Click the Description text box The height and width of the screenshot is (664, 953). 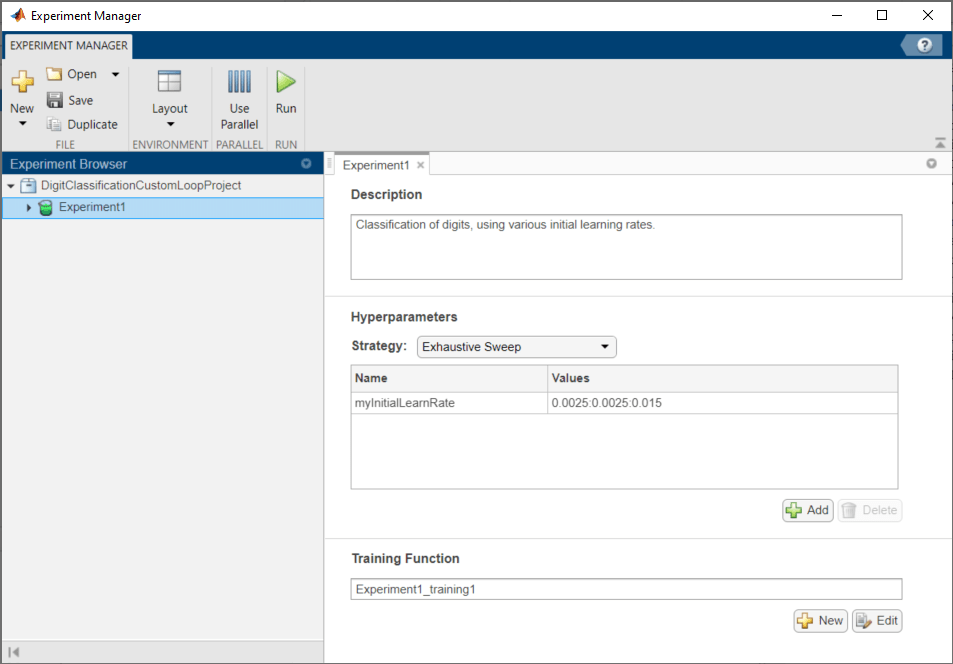click(x=626, y=247)
